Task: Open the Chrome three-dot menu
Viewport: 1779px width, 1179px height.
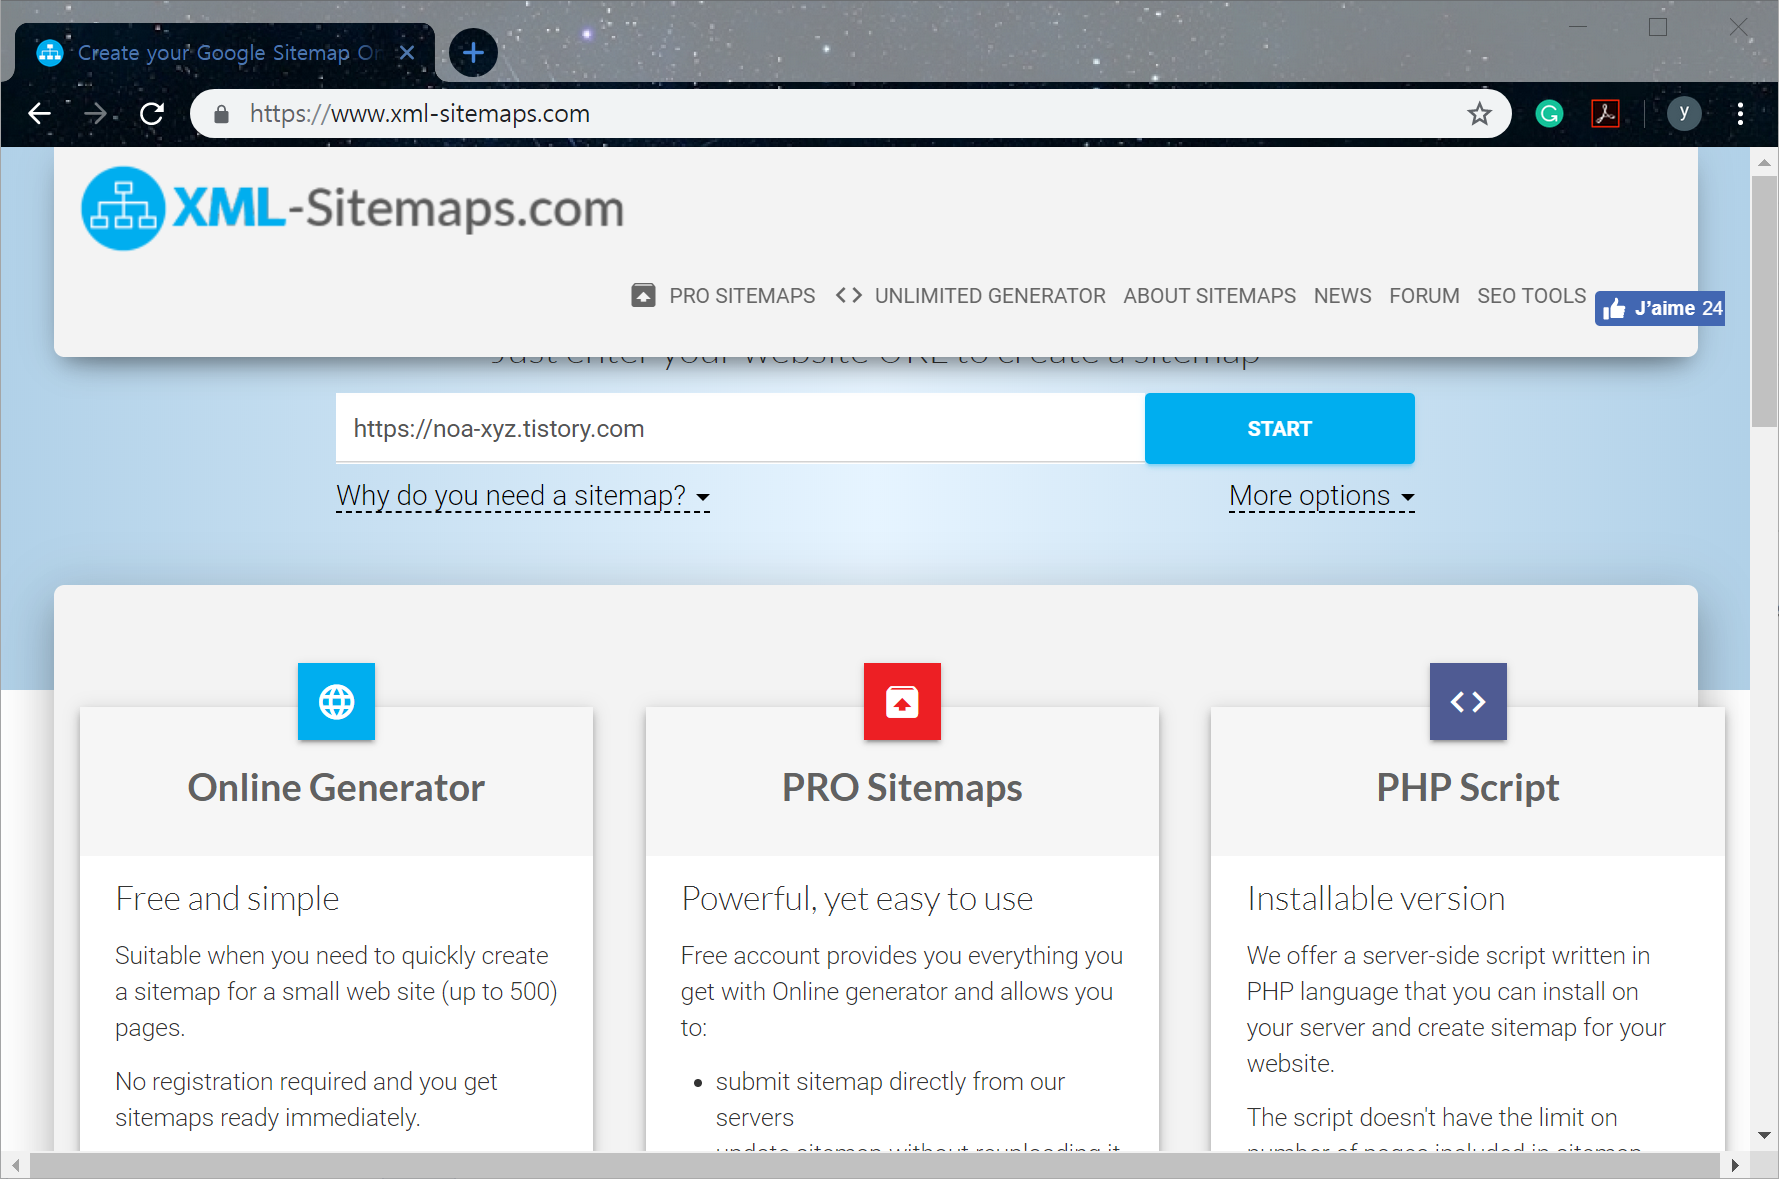Action: point(1740,114)
